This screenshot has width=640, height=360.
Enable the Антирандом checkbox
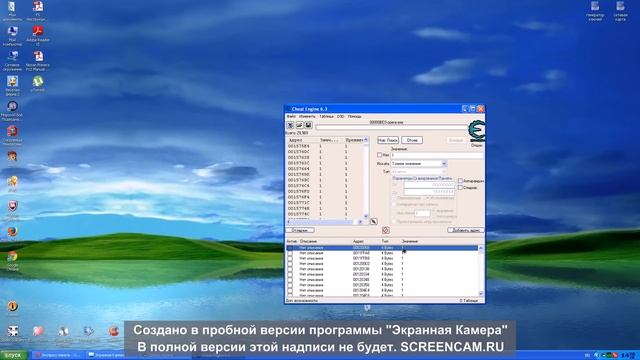click(x=460, y=180)
